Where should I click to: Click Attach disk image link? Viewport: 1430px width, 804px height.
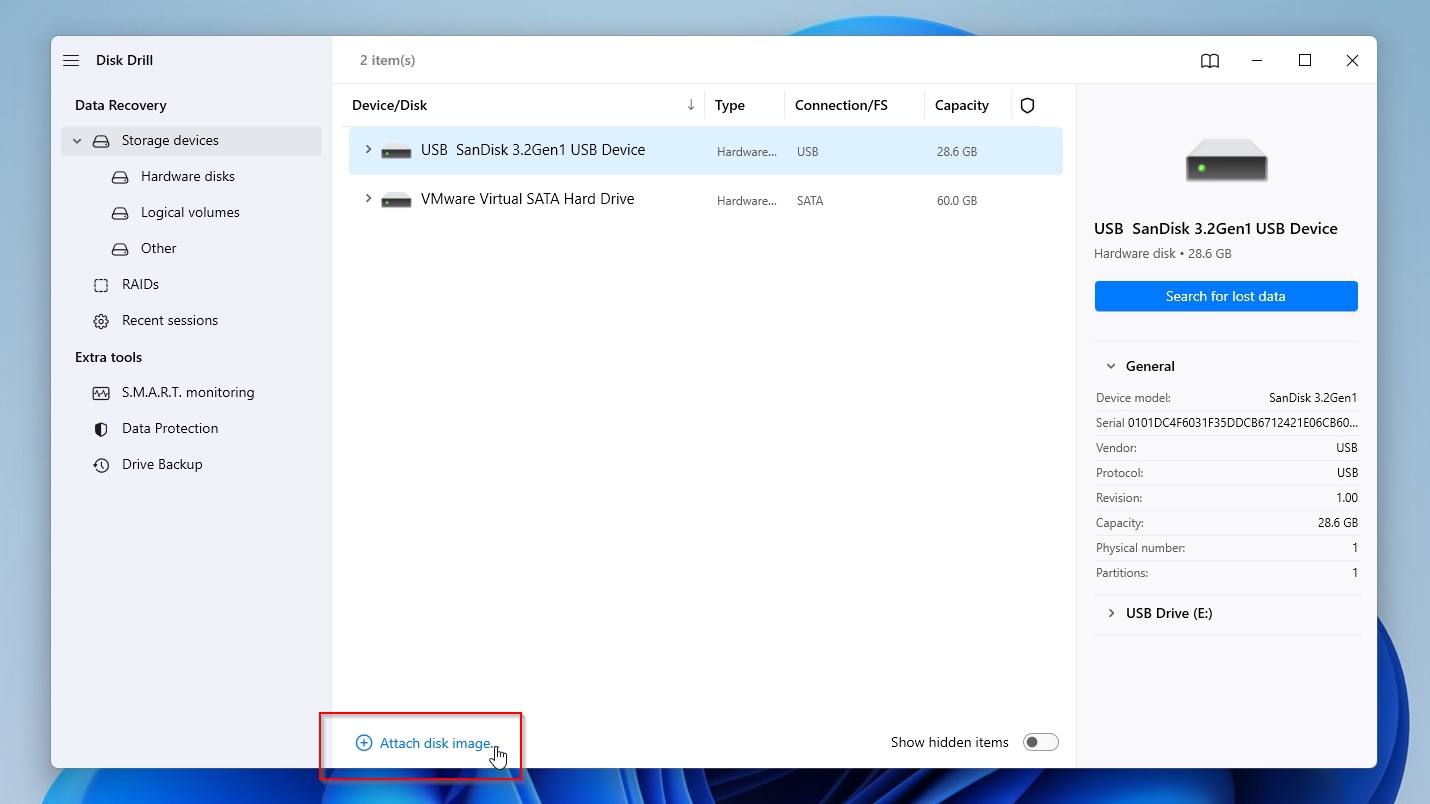coord(437,743)
